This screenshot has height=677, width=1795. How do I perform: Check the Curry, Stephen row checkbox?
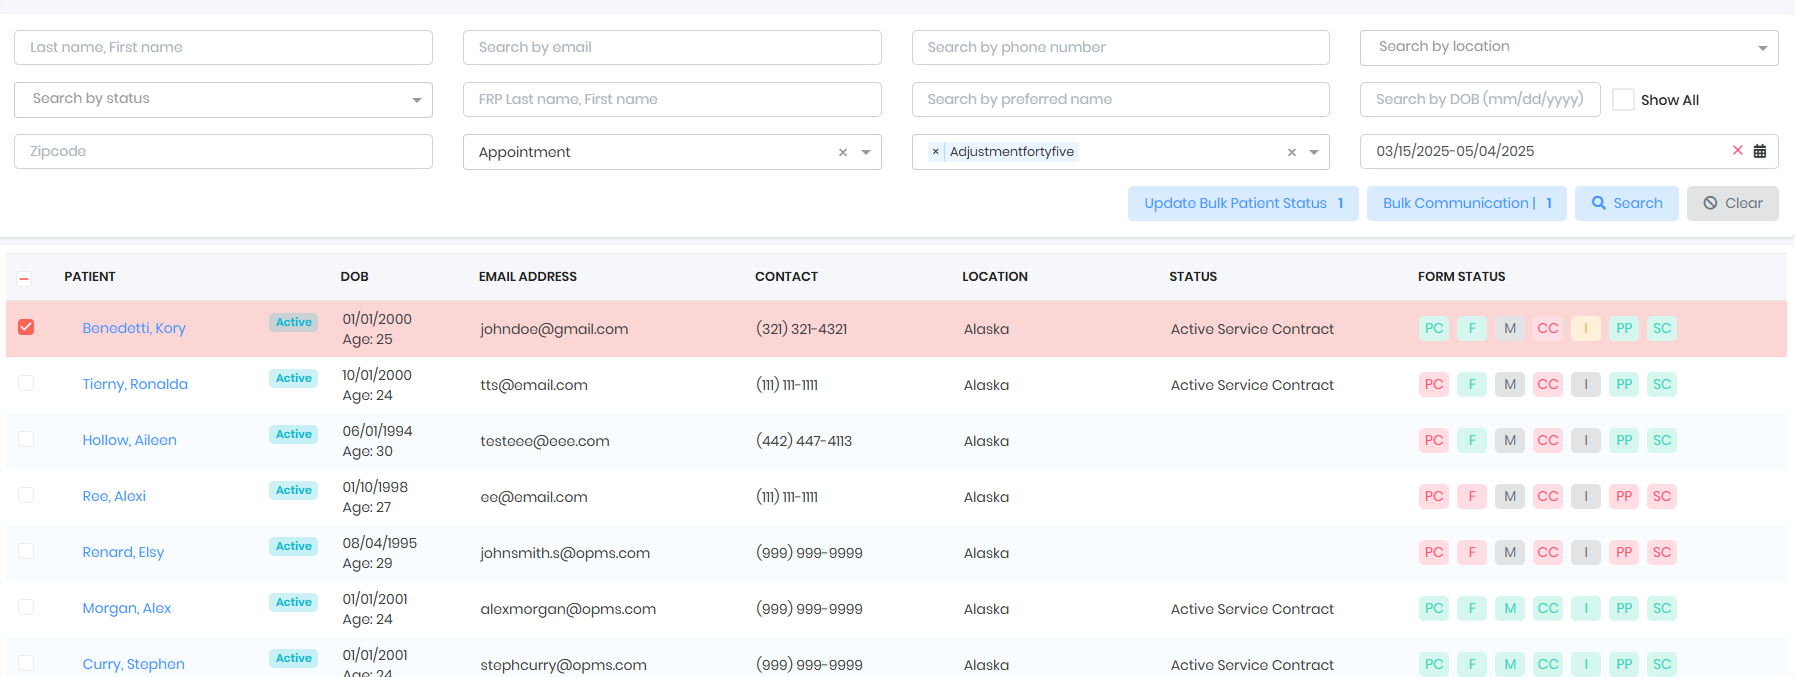(26, 663)
